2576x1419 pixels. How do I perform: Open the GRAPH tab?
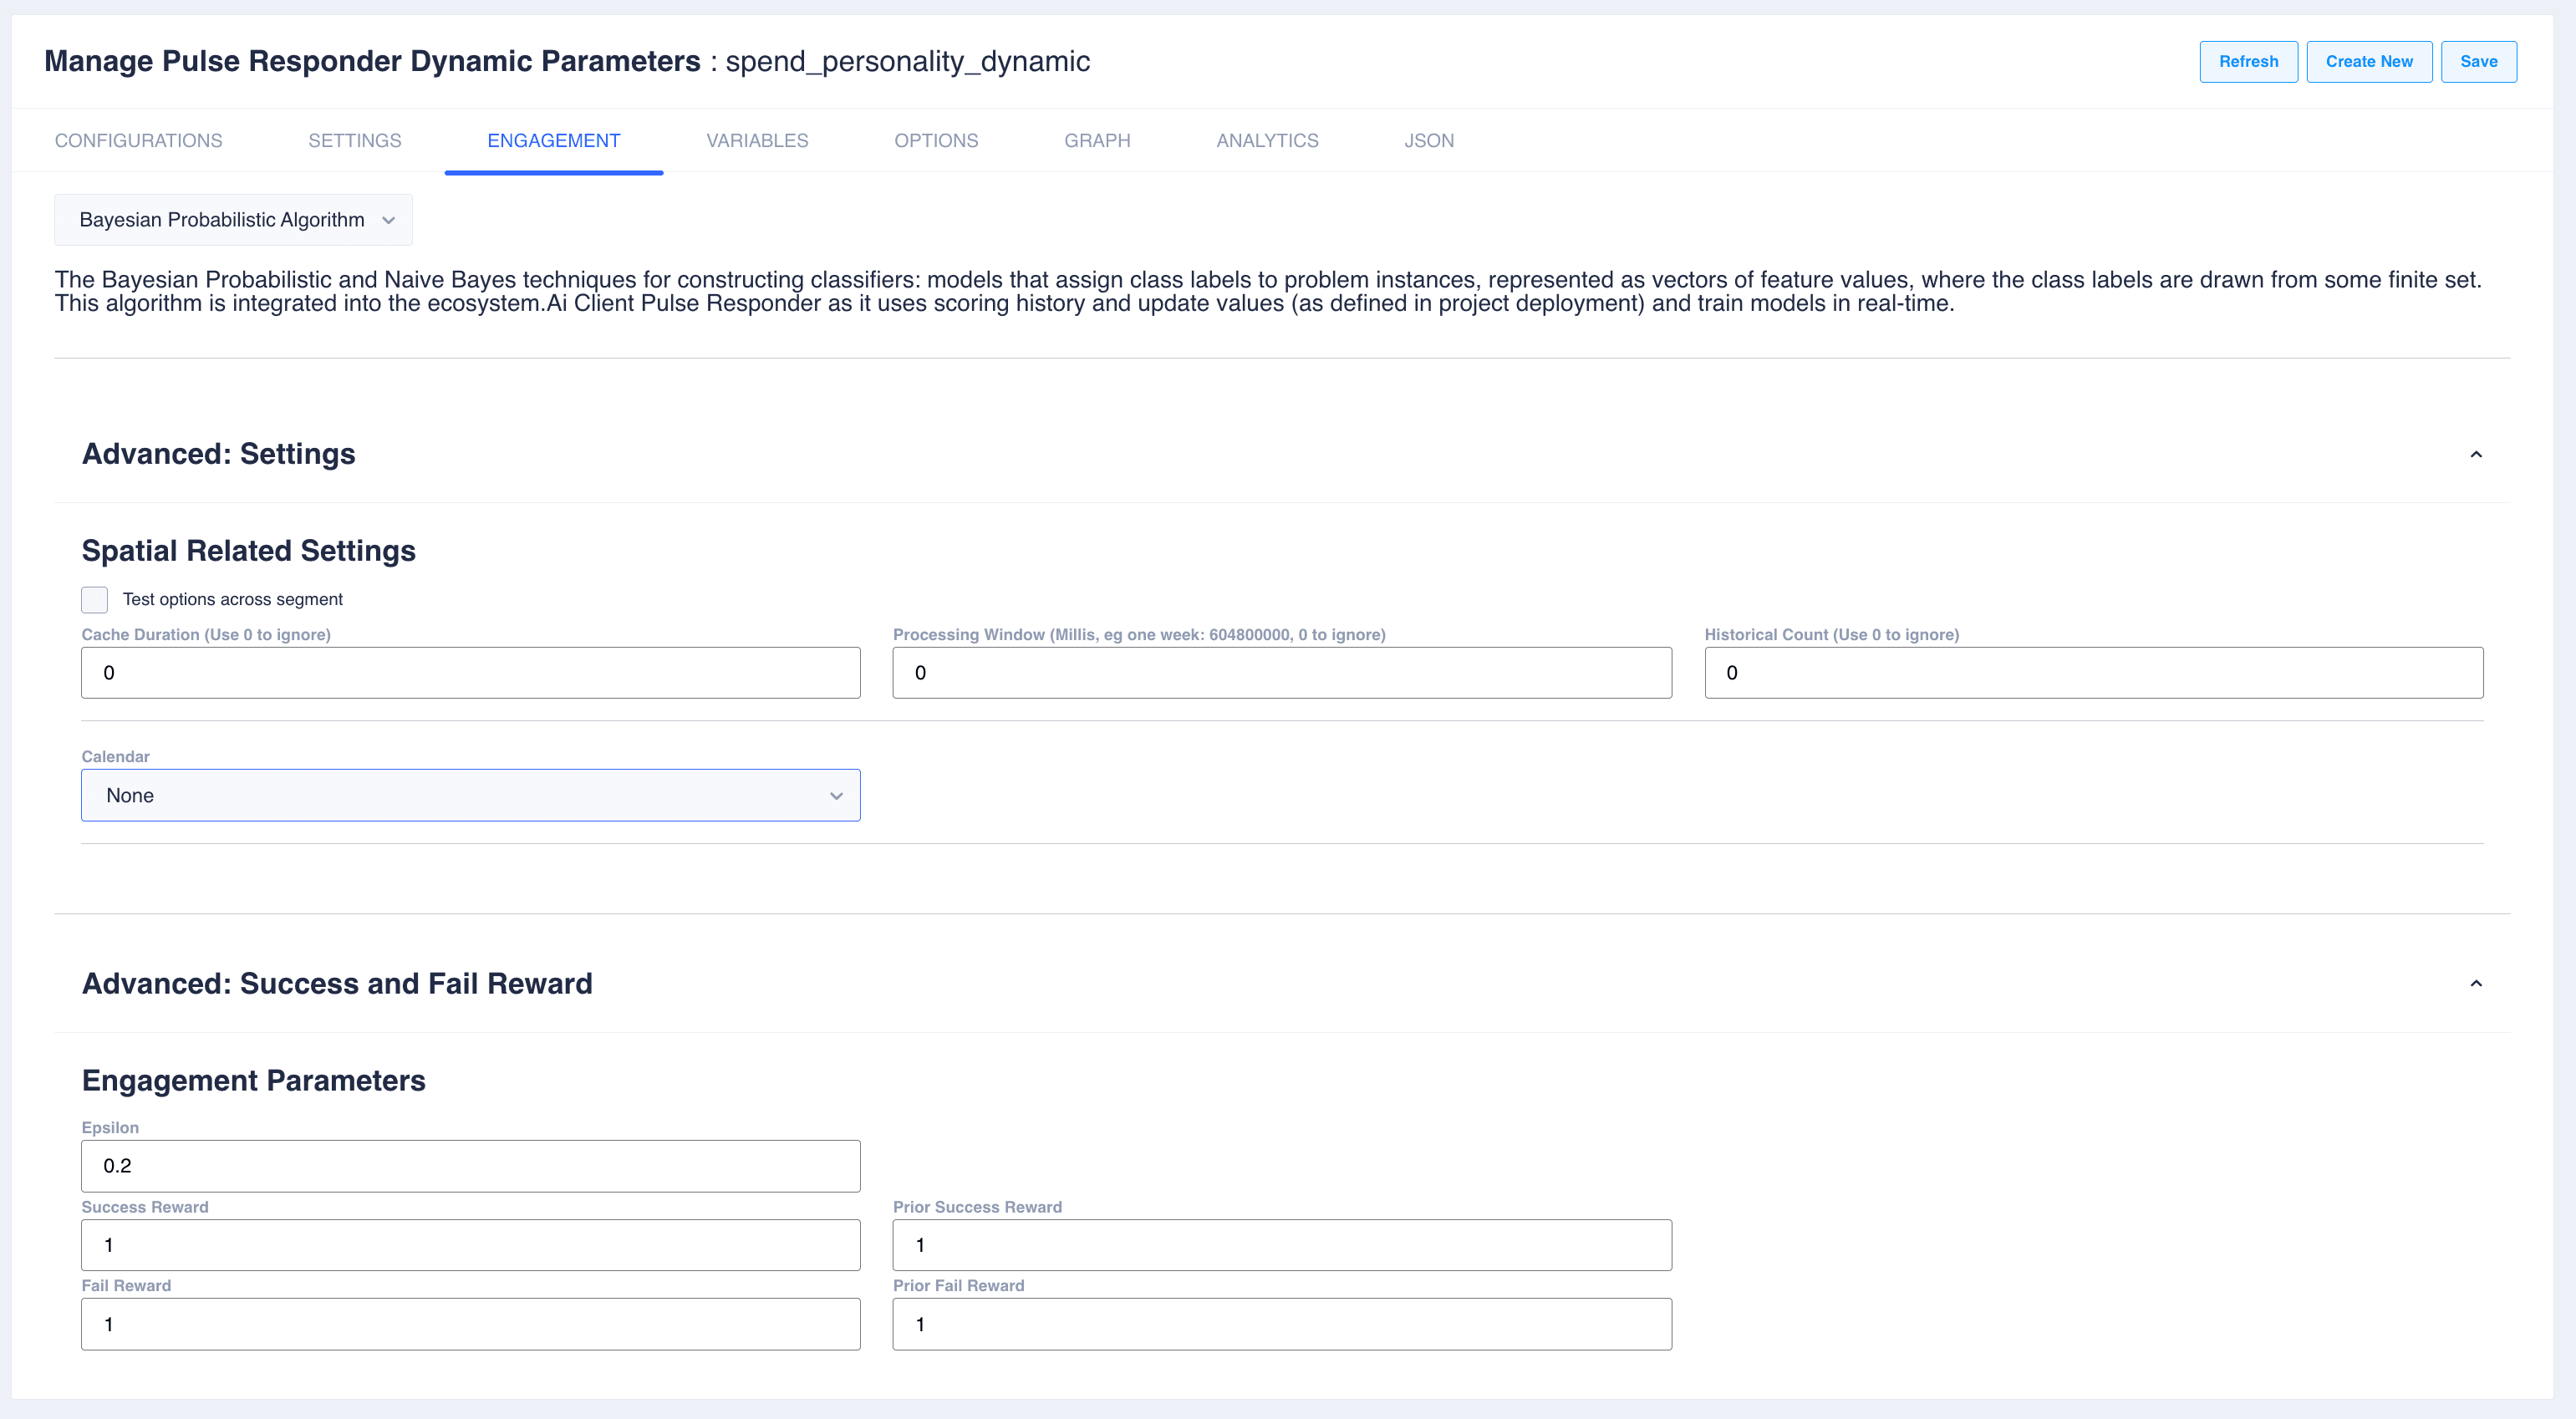(1097, 141)
